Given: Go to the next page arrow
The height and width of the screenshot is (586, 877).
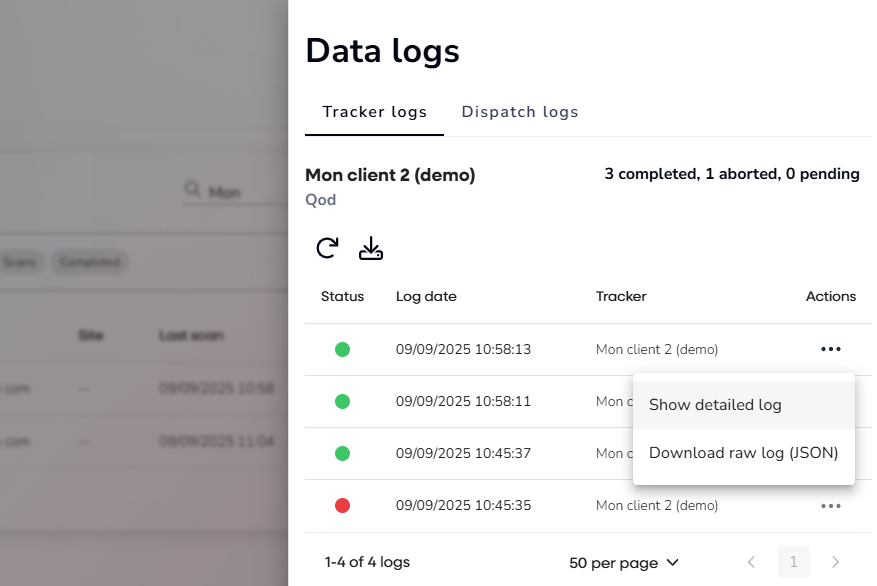Looking at the screenshot, I should (836, 563).
